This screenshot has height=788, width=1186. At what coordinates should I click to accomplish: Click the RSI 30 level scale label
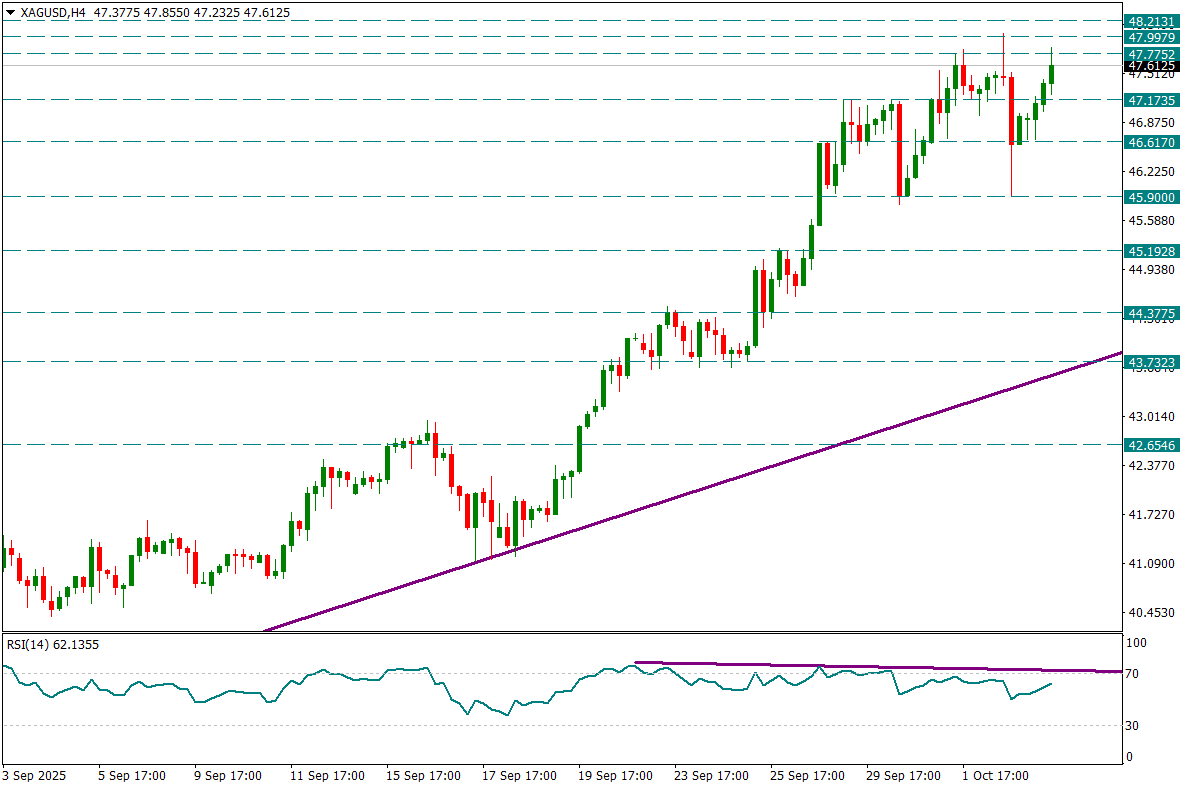pos(1133,725)
